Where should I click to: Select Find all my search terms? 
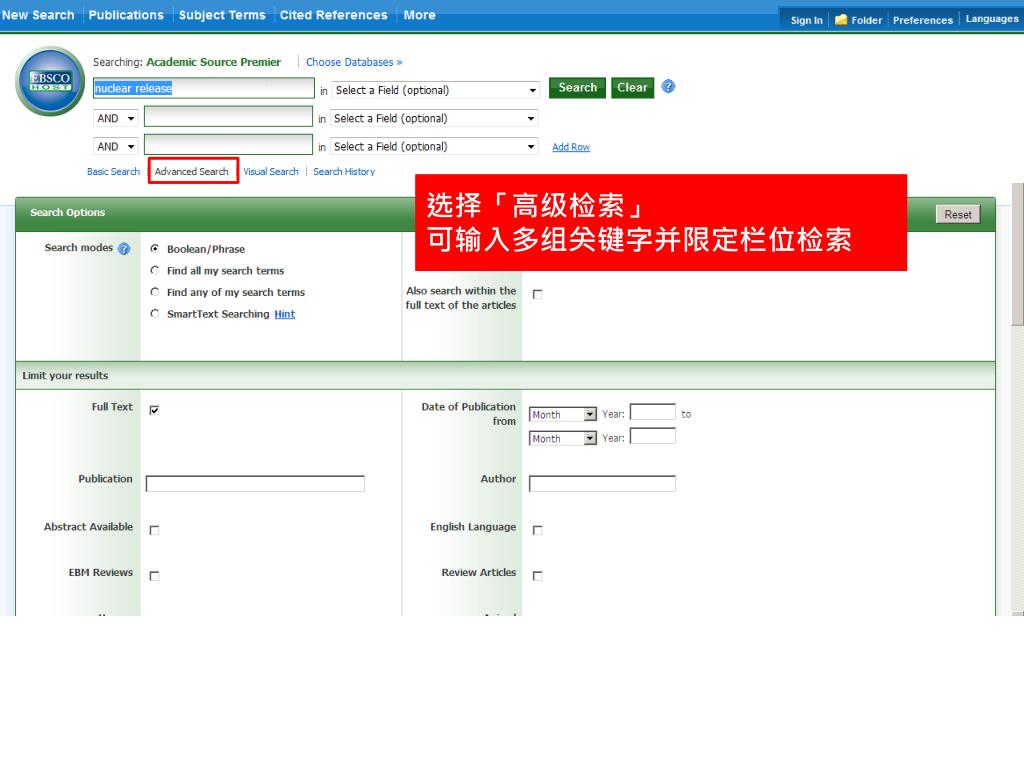pos(155,270)
